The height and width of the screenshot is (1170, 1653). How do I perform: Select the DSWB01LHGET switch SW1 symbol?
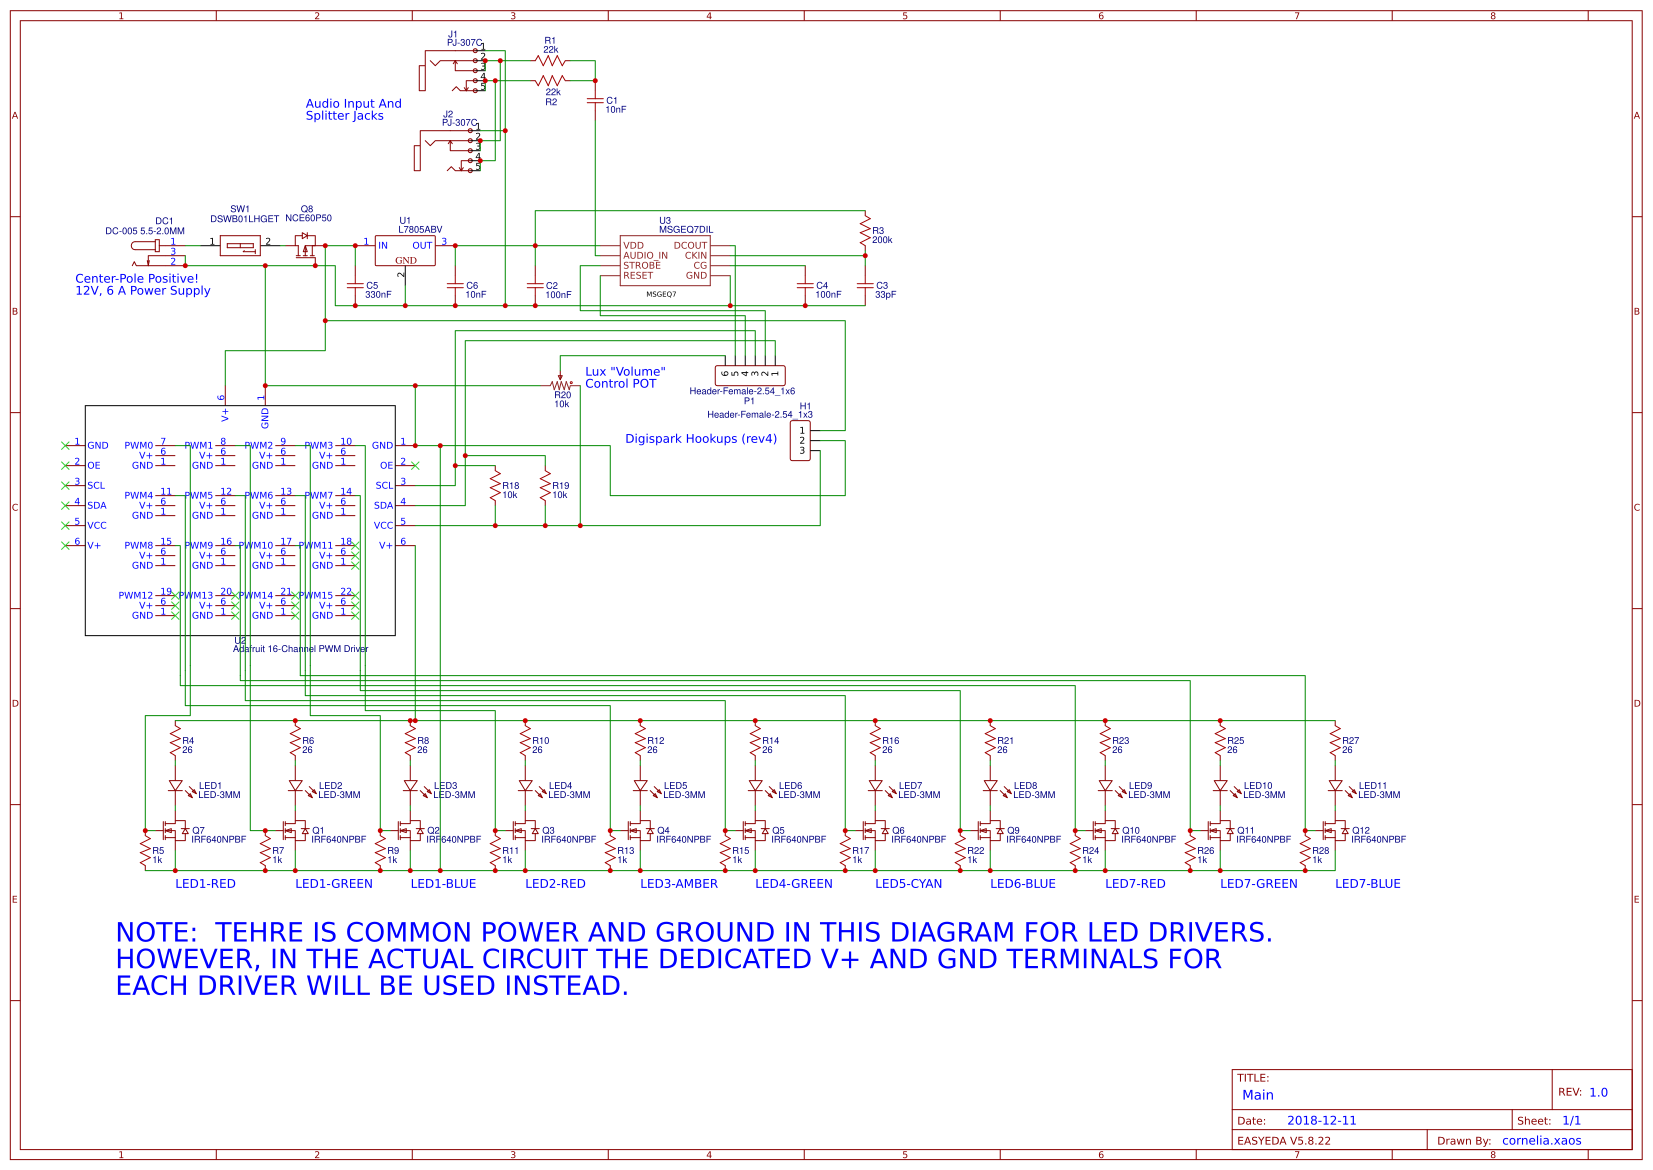click(240, 245)
